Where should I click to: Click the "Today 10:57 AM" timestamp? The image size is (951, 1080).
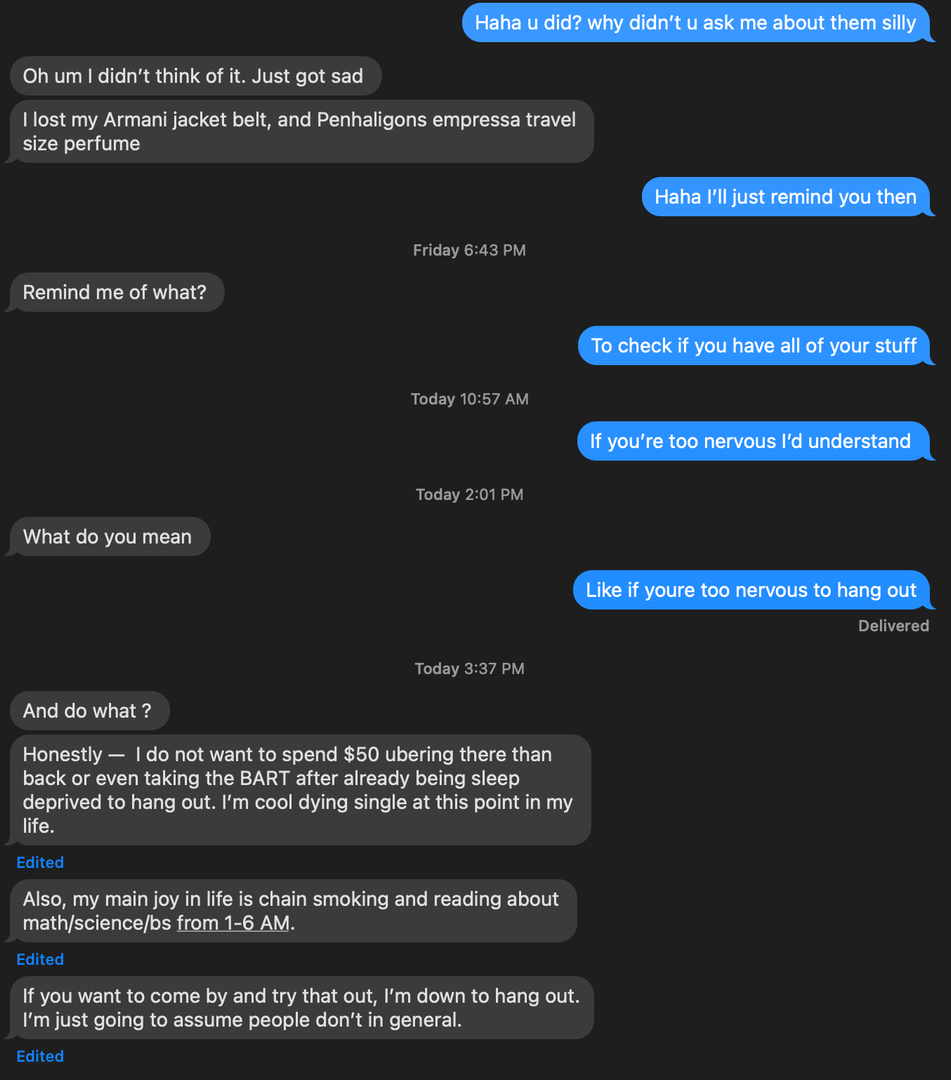pos(469,399)
